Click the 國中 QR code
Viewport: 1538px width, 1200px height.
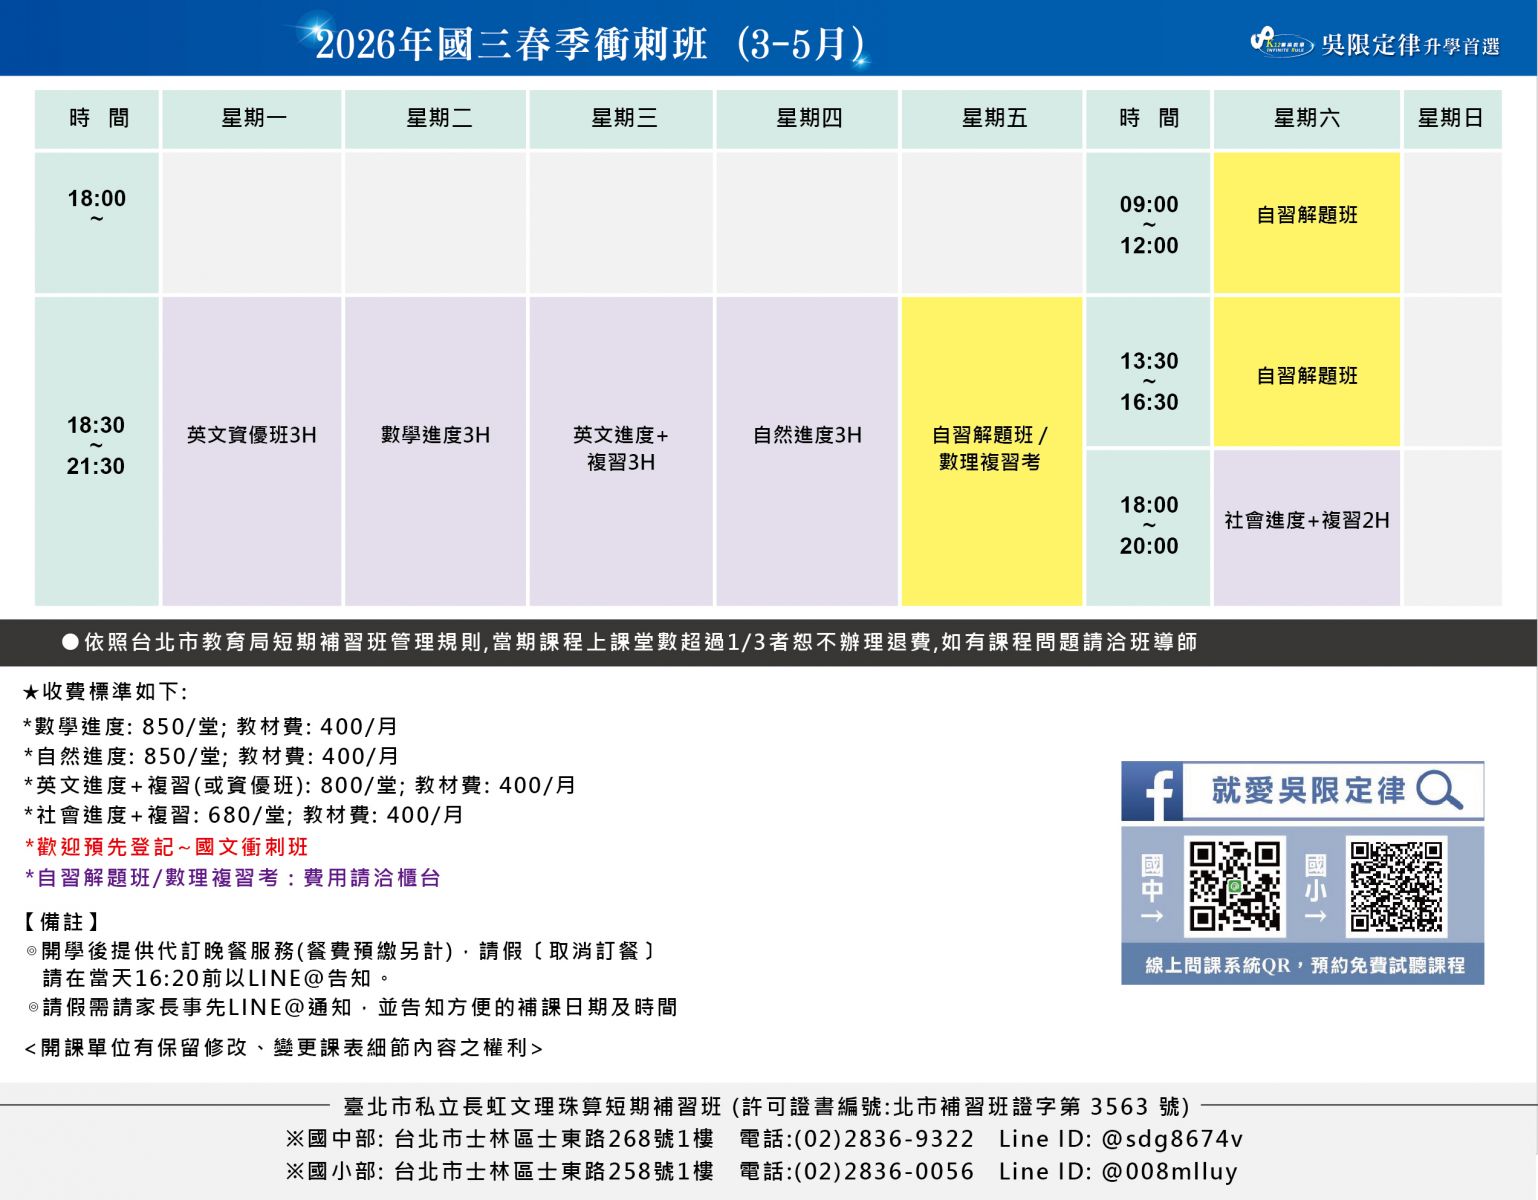pos(1234,886)
